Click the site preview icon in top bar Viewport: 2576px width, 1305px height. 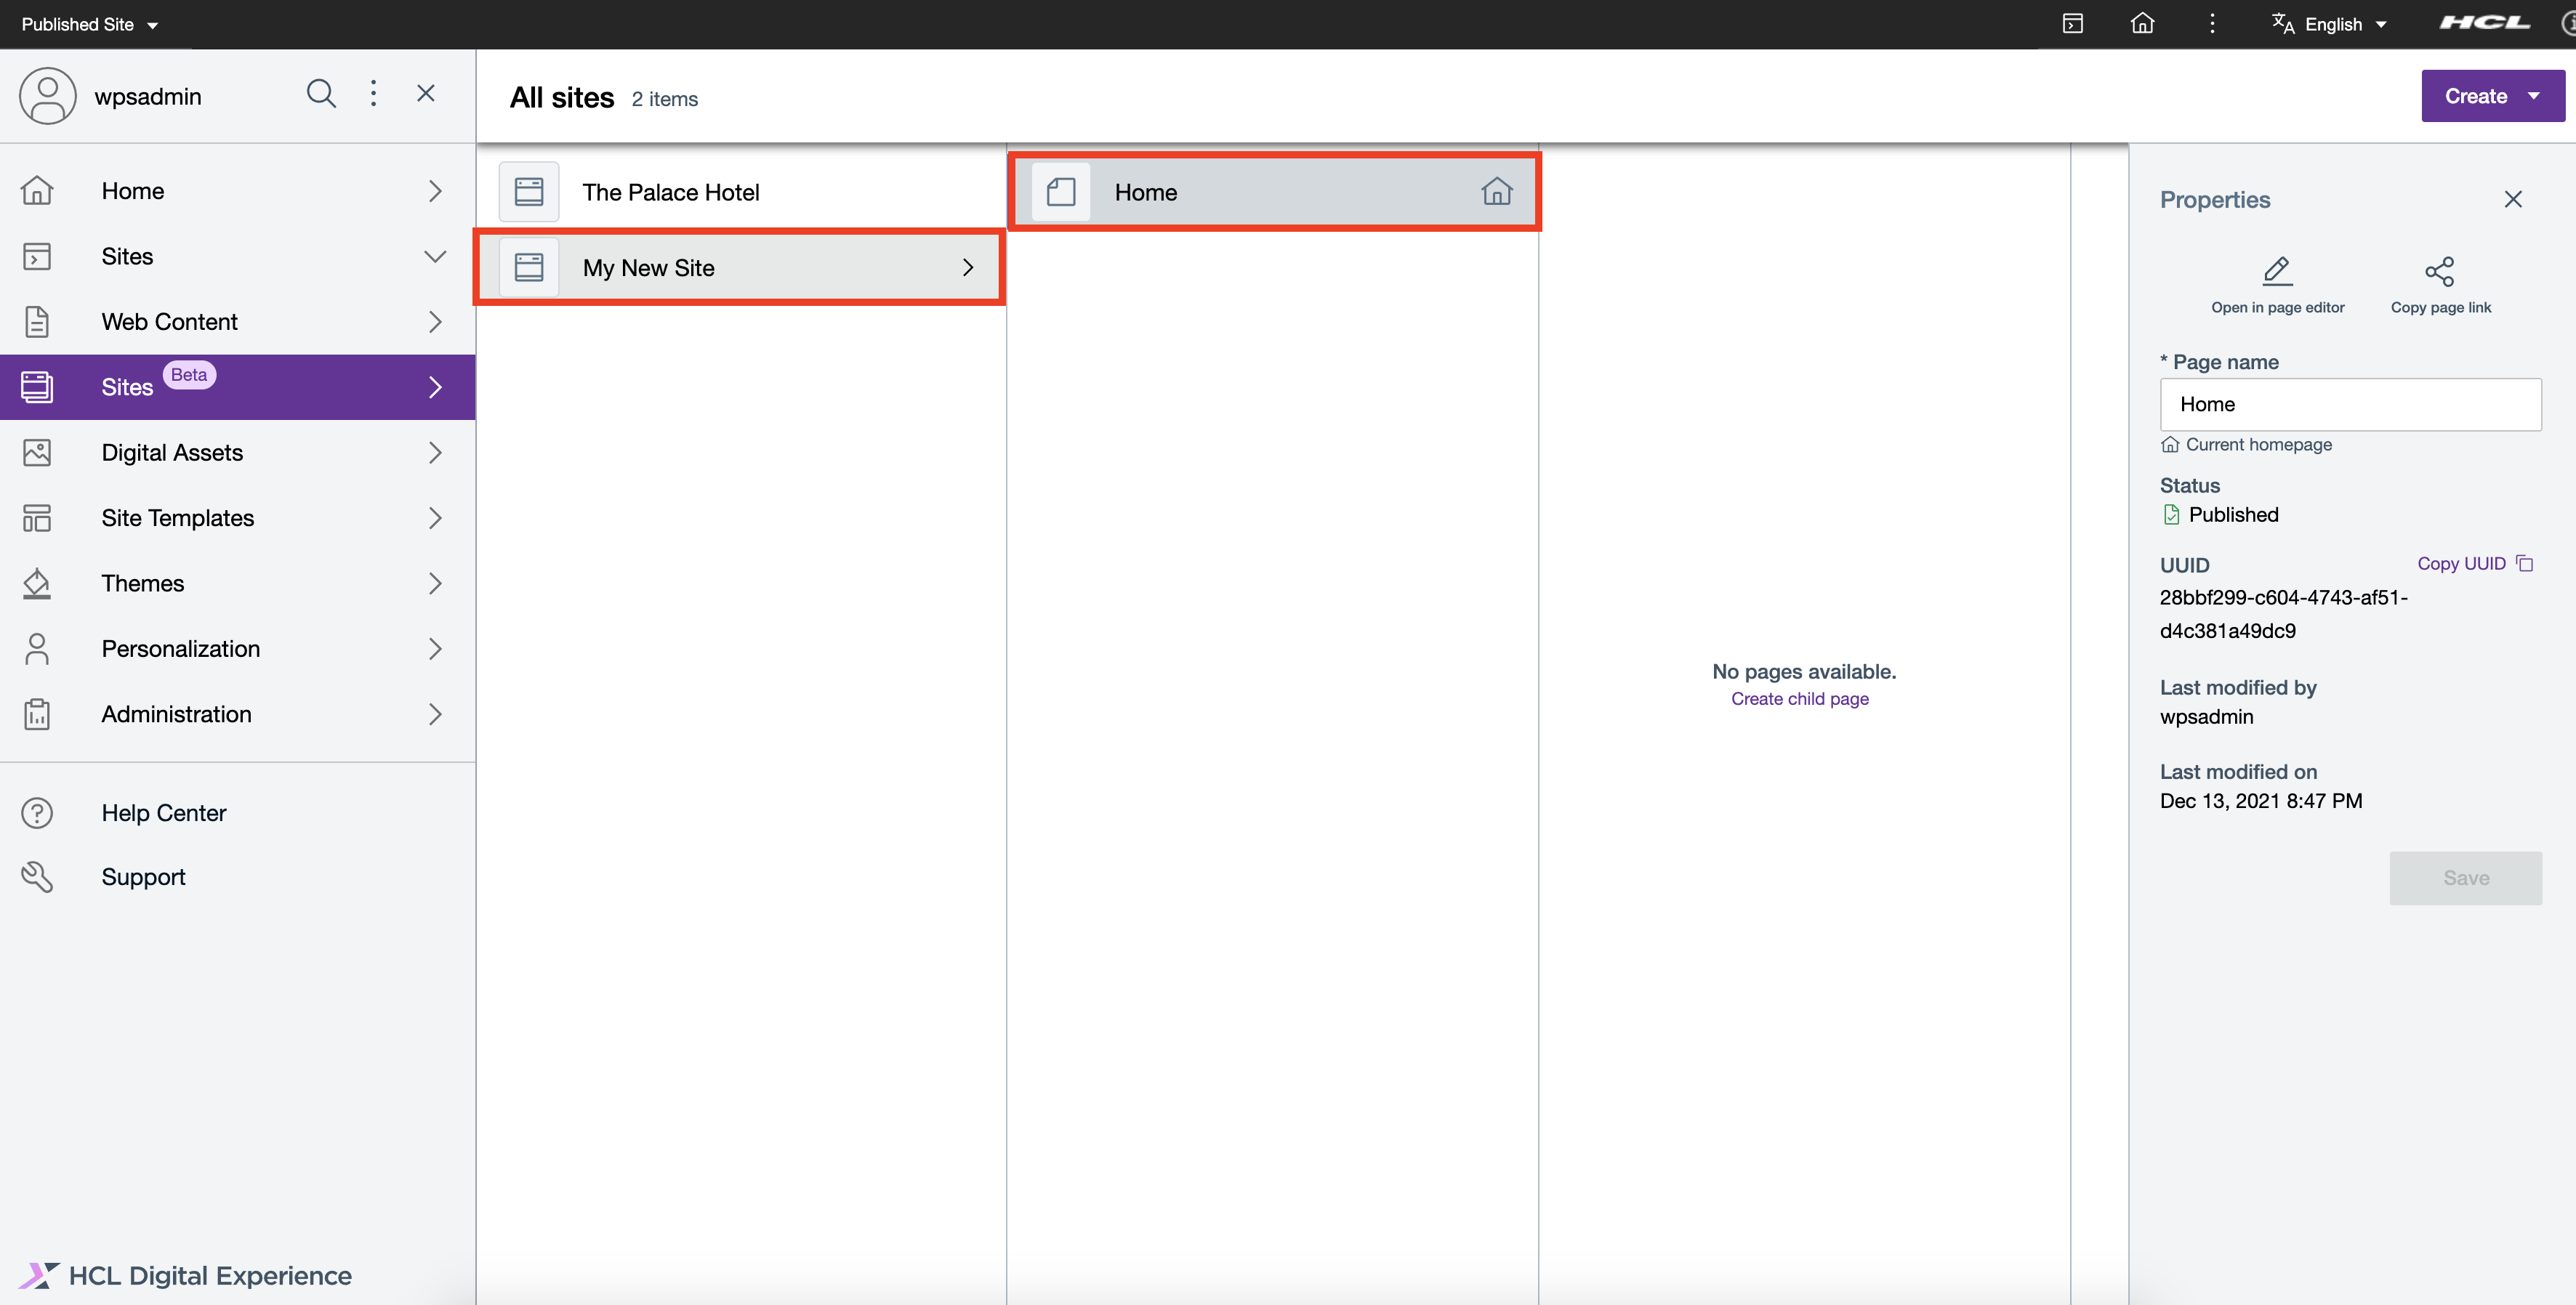[2072, 24]
